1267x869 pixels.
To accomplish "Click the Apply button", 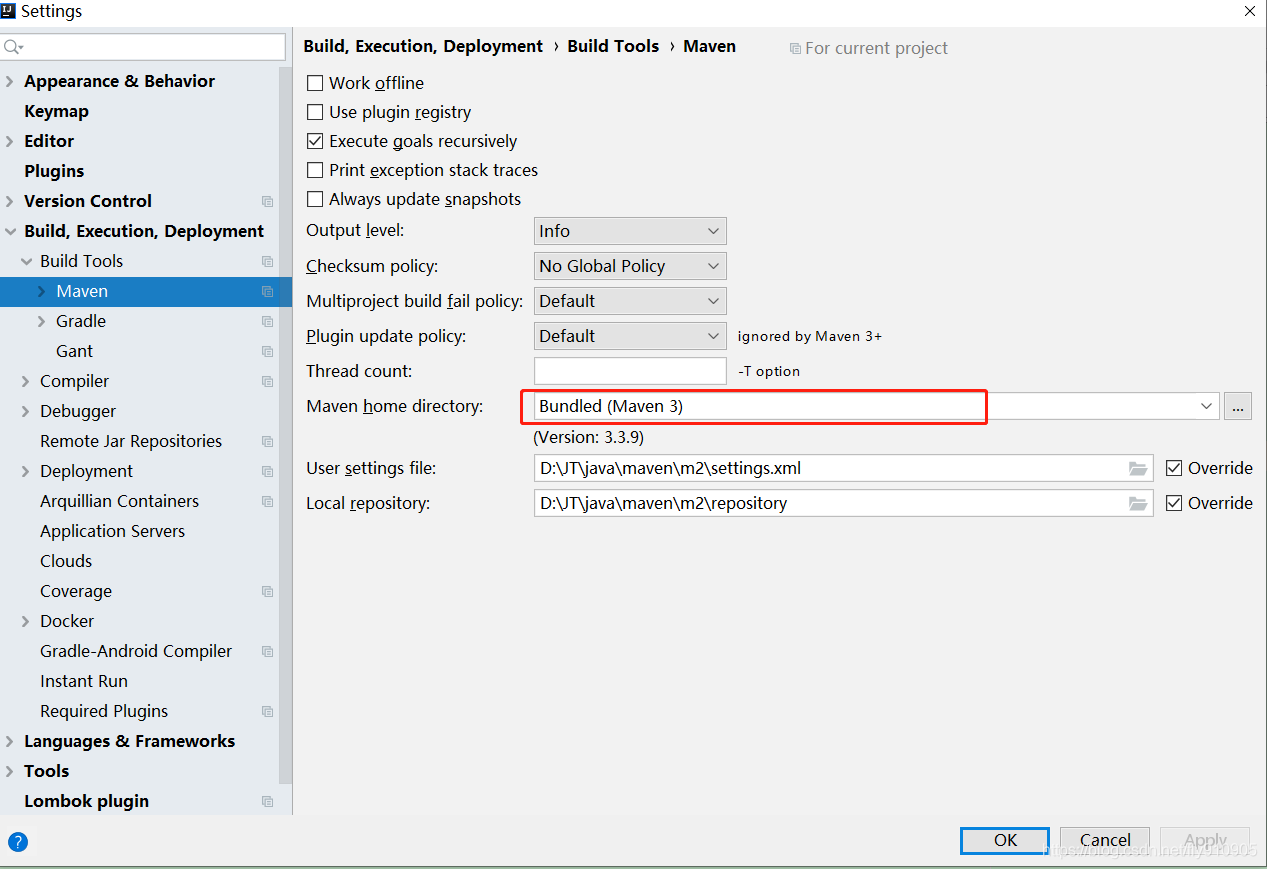I will coord(1205,840).
